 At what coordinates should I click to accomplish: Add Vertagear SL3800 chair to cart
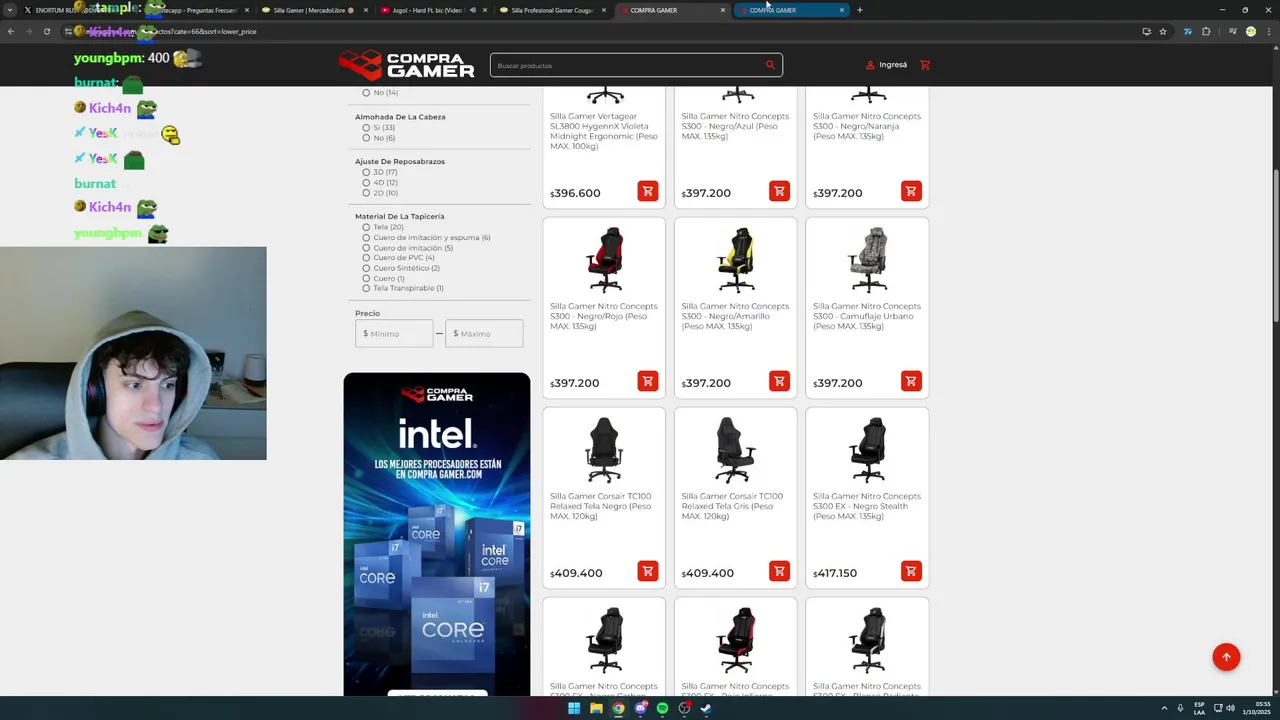(647, 191)
